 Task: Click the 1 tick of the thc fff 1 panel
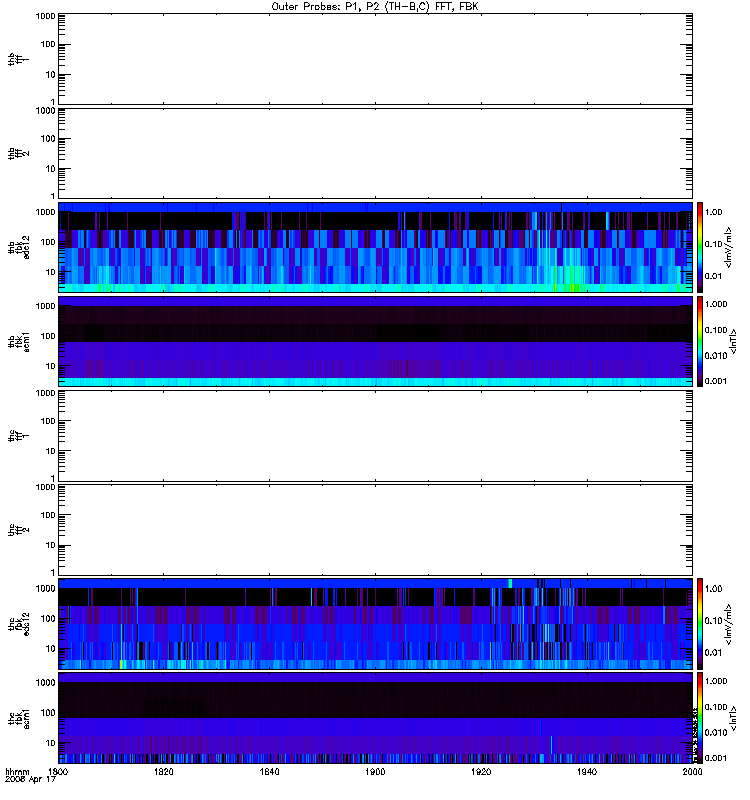pos(53,479)
